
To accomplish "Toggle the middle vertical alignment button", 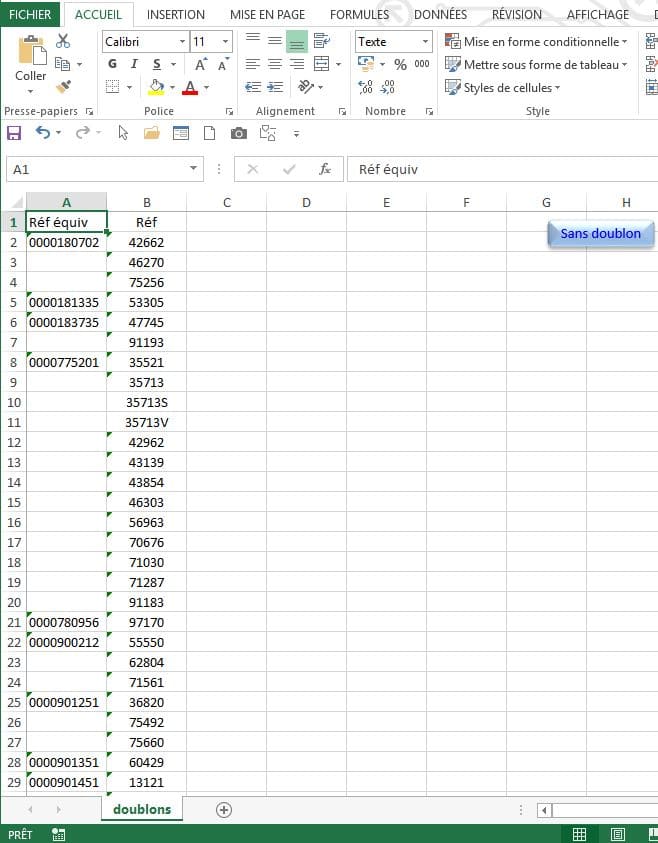I will click(297, 41).
